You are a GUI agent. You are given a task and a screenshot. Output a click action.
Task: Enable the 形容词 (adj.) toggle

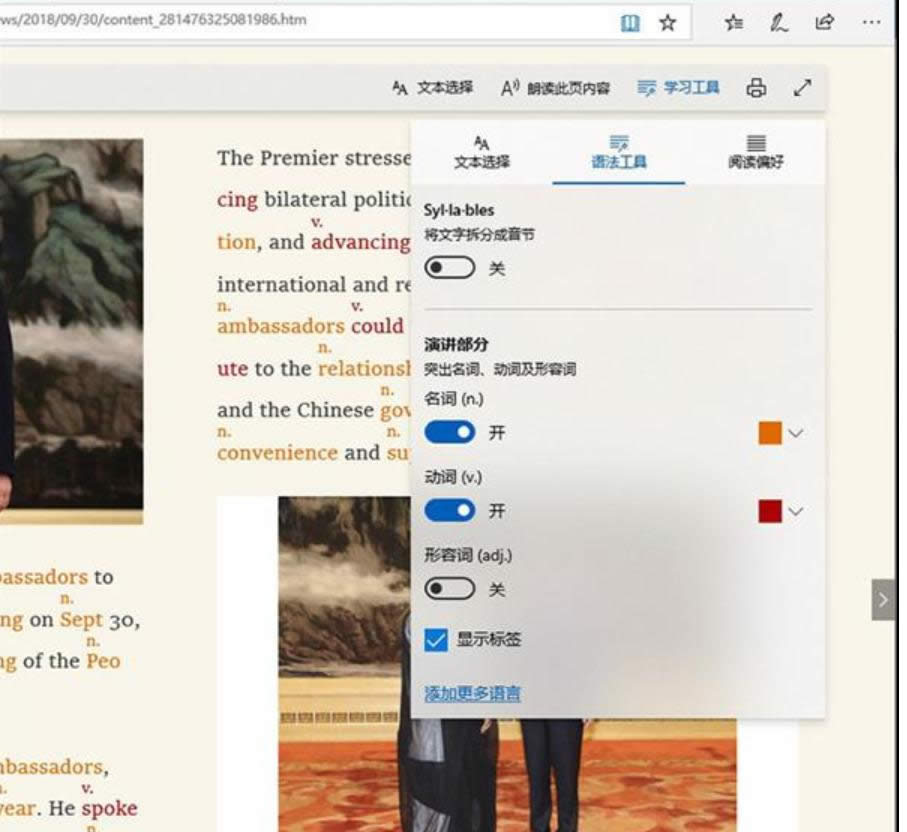(x=449, y=589)
